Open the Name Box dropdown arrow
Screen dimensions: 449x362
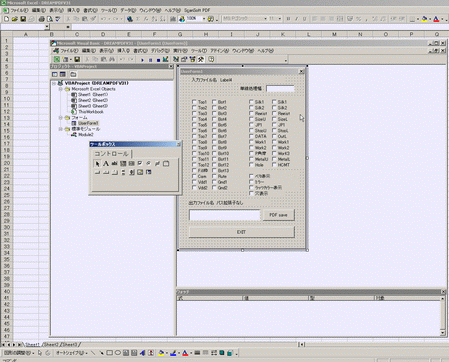47,27
